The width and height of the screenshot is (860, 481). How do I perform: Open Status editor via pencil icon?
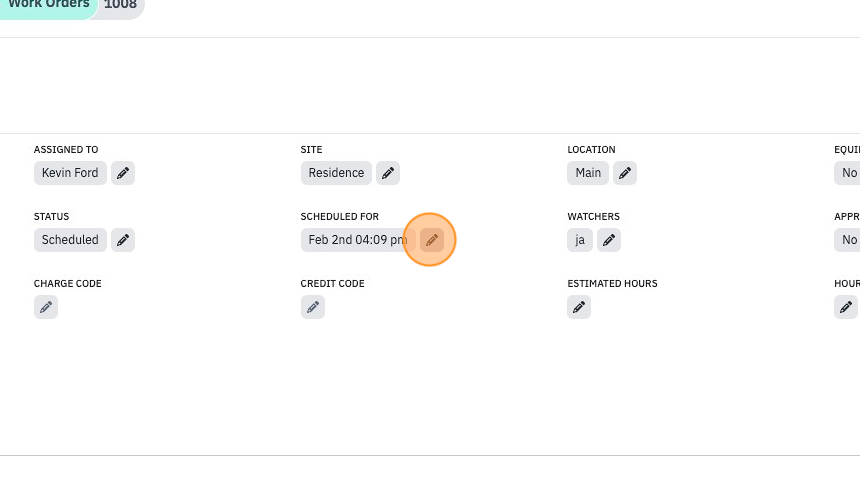123,240
